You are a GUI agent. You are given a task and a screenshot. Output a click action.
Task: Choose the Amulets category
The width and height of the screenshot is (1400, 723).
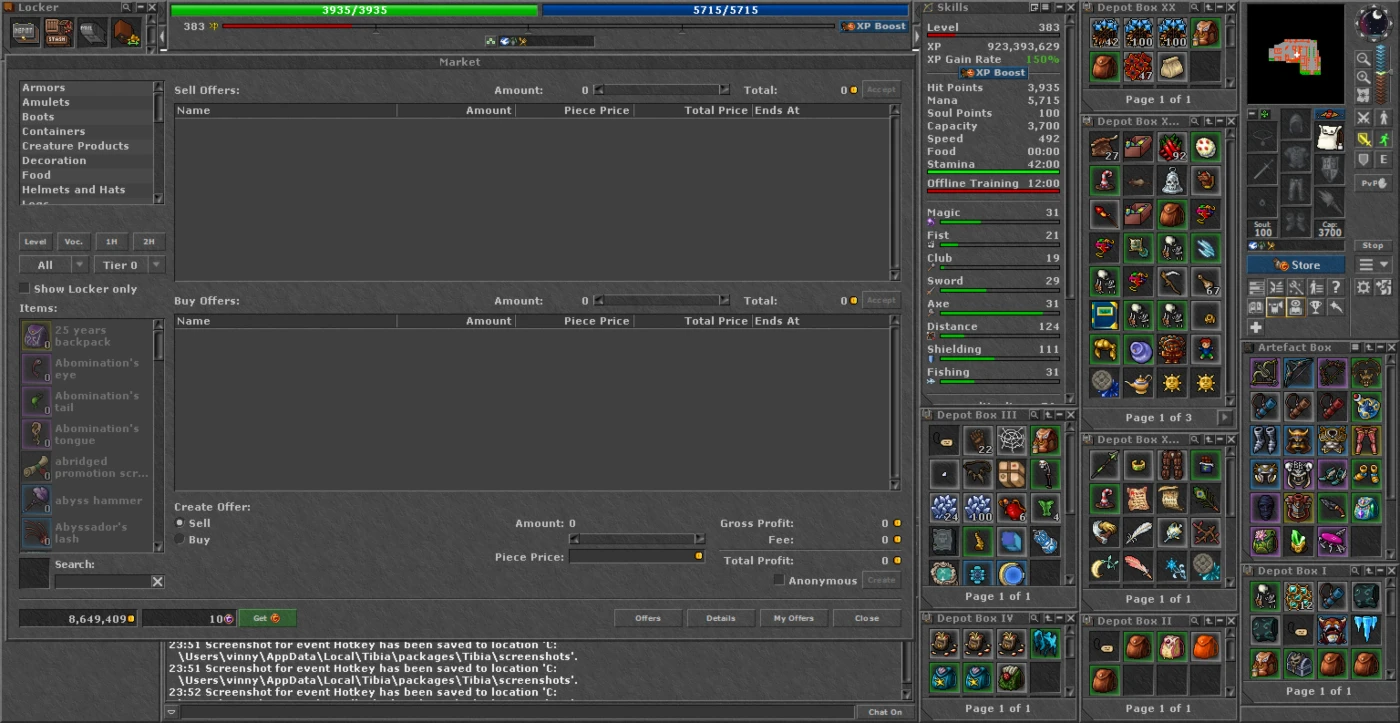click(x=46, y=102)
